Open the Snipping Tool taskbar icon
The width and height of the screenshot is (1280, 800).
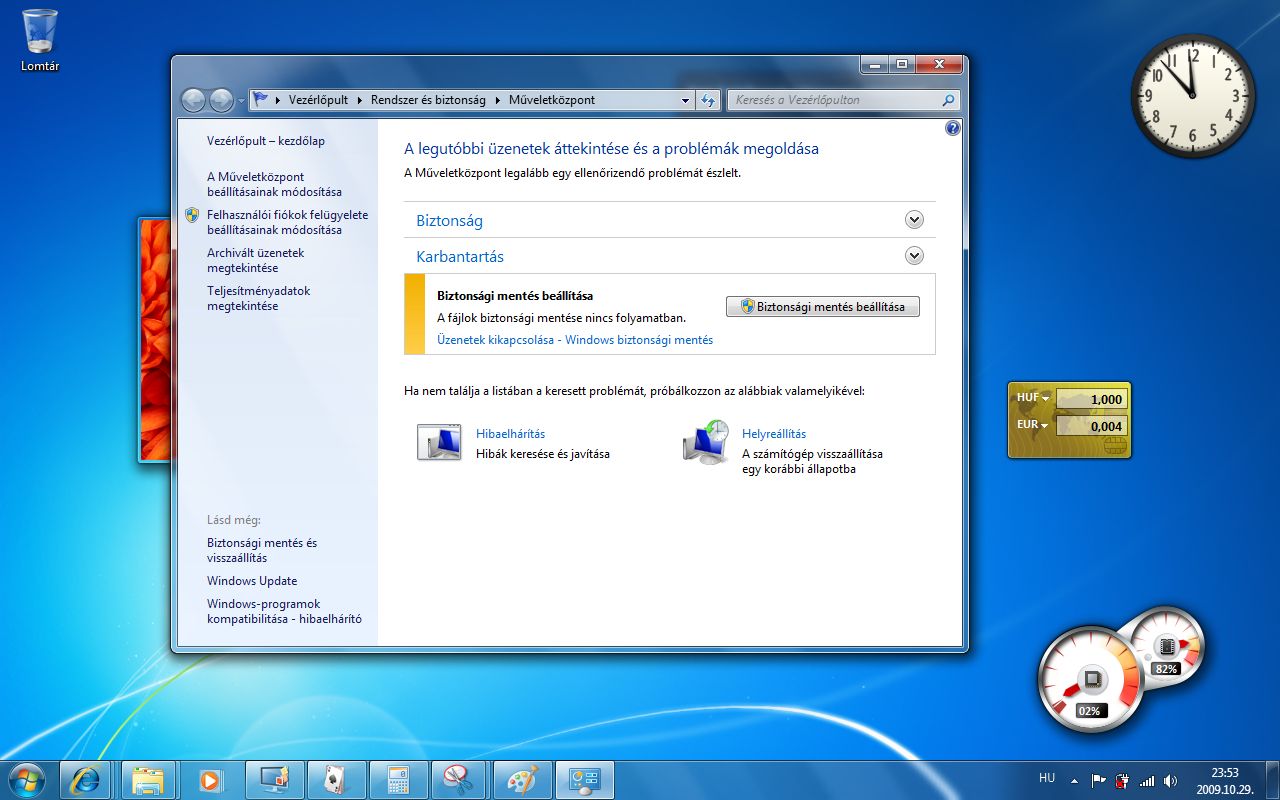coord(459,779)
